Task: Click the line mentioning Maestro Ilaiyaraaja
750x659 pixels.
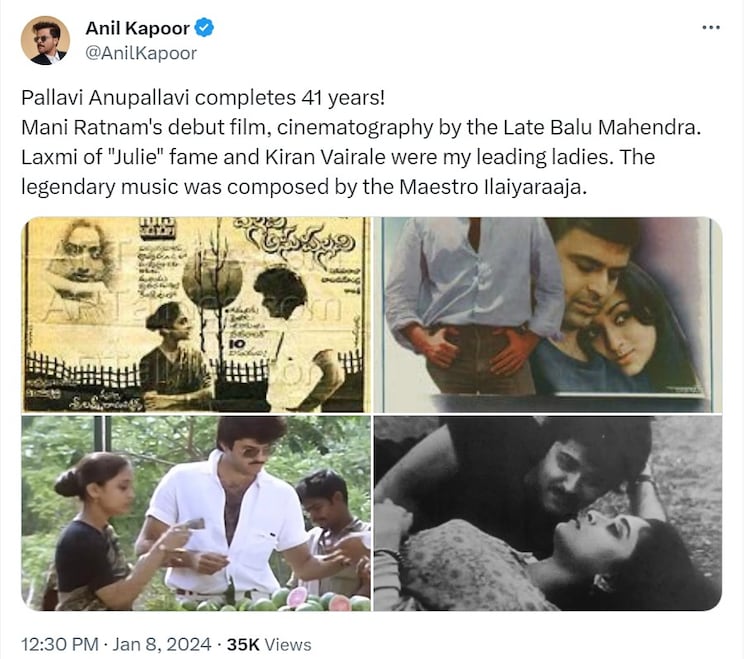Action: click(x=304, y=187)
